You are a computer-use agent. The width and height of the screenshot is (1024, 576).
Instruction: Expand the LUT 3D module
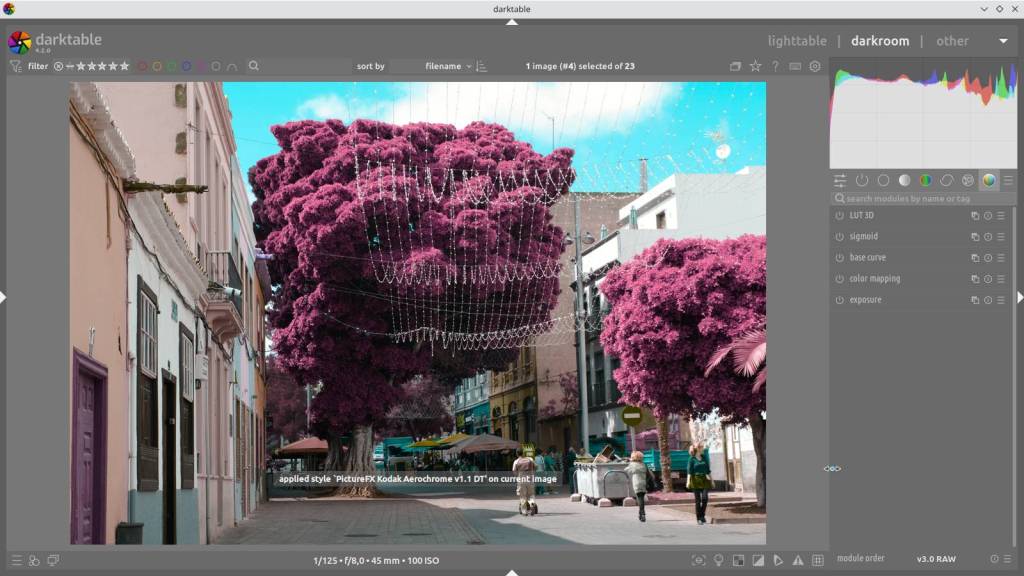click(x=861, y=216)
